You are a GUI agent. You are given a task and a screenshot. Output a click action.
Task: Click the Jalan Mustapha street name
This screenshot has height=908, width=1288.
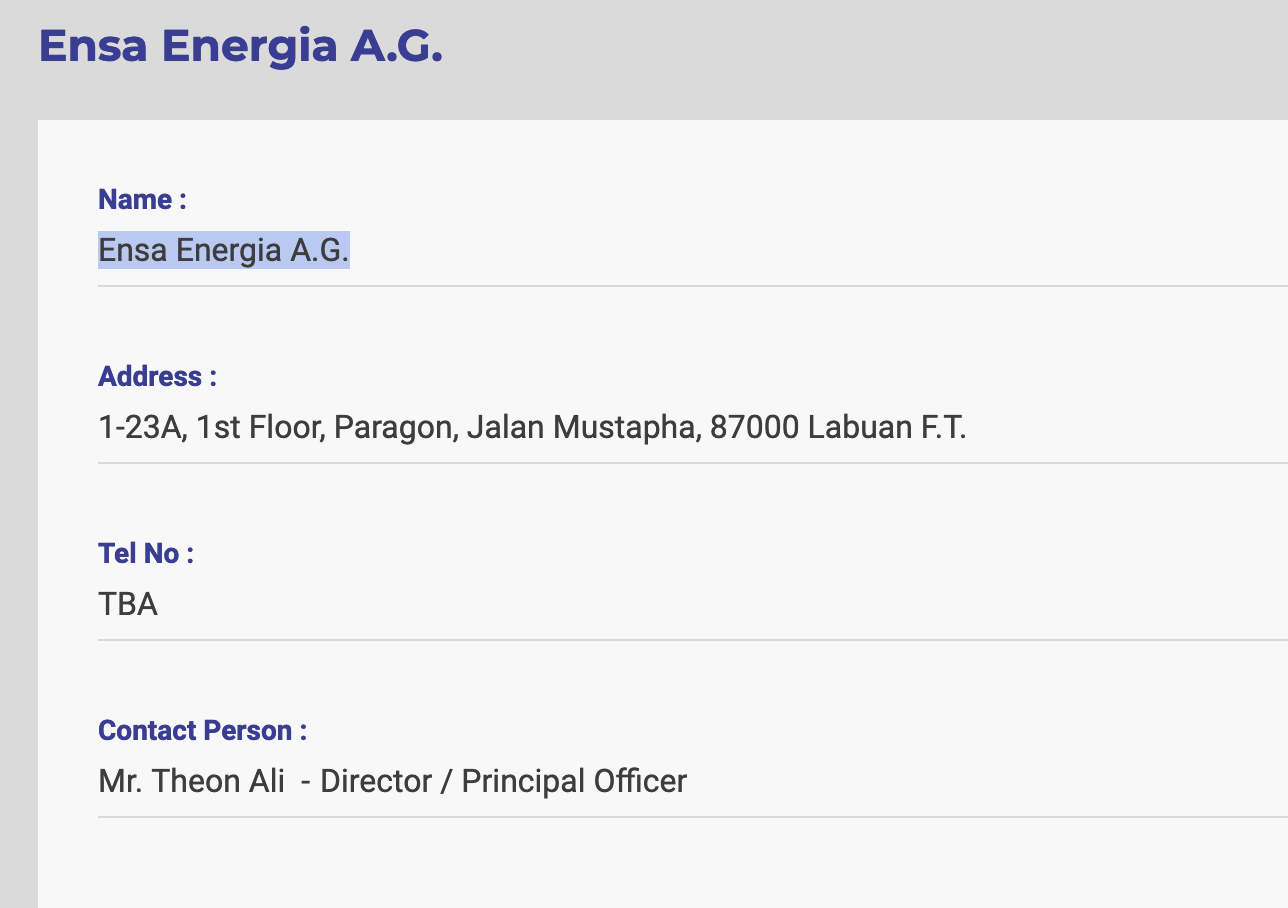tap(584, 428)
